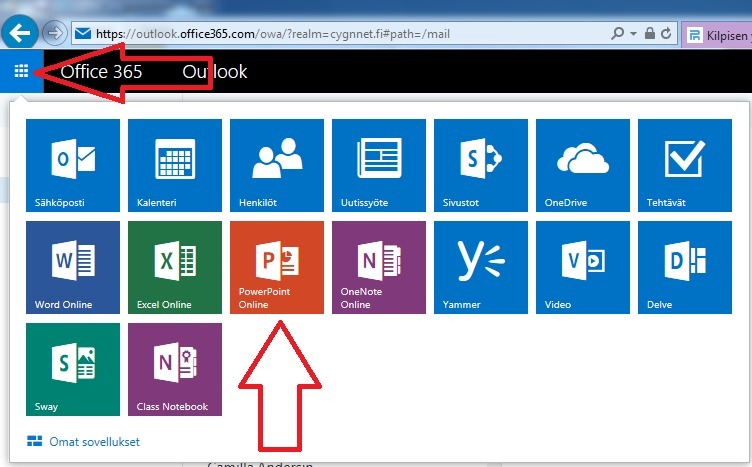Open the Tehtävät tasks tile
Screen dimensions: 752x467
click(685, 165)
